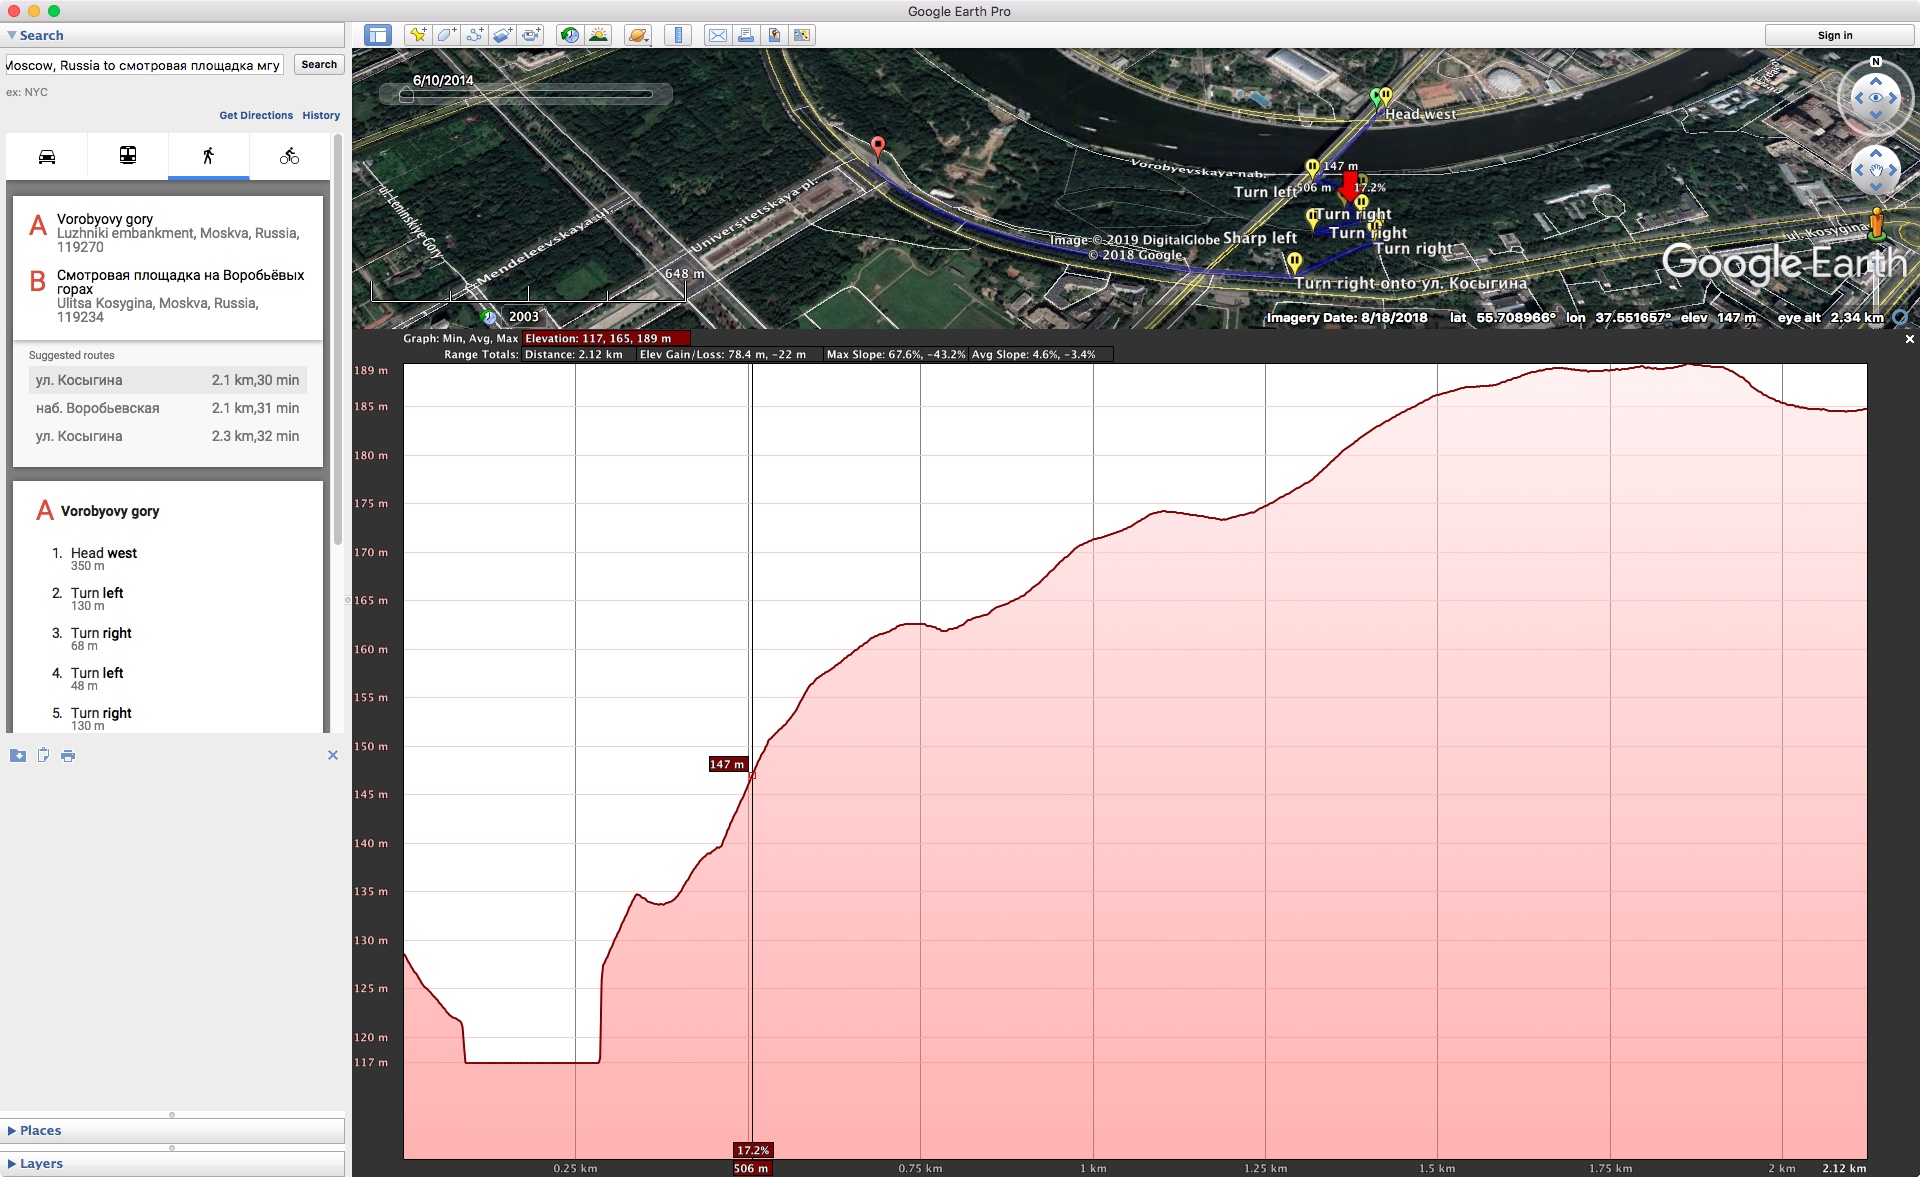Click the green start placemark near Head west

pos(1376,98)
